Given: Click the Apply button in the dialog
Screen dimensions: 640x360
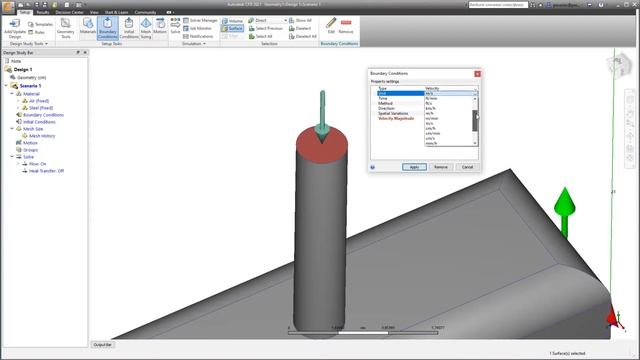Looking at the screenshot, I should [x=414, y=167].
